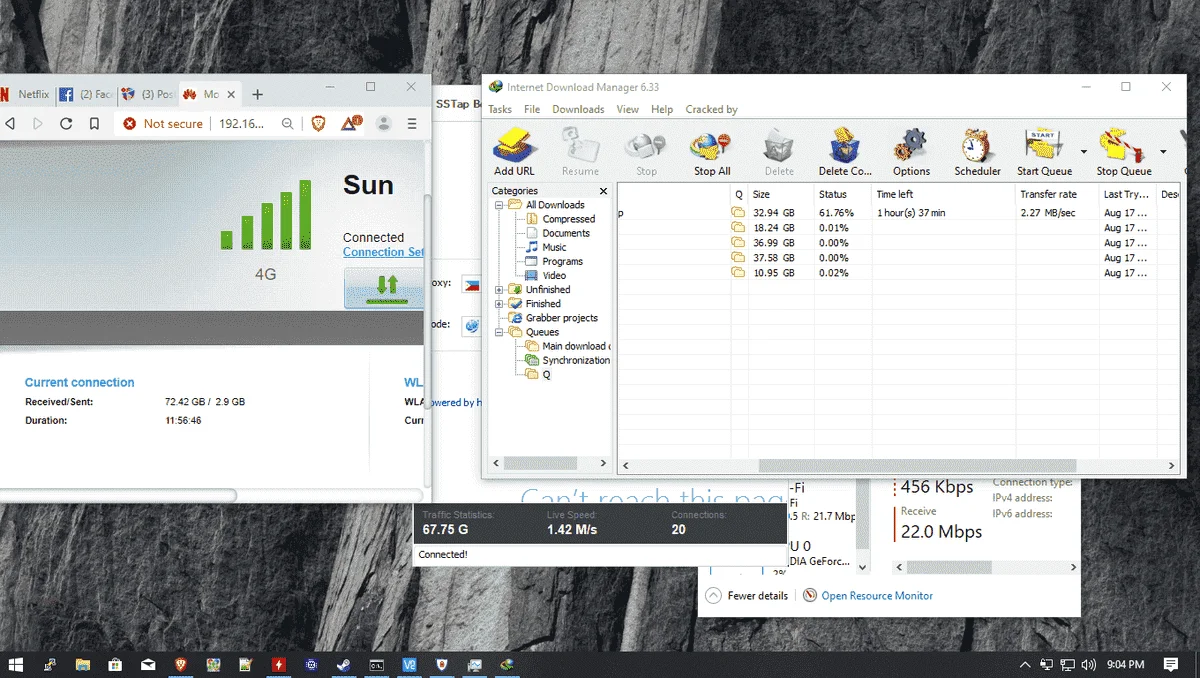Open the Start Queue dropdown arrow

click(1084, 152)
